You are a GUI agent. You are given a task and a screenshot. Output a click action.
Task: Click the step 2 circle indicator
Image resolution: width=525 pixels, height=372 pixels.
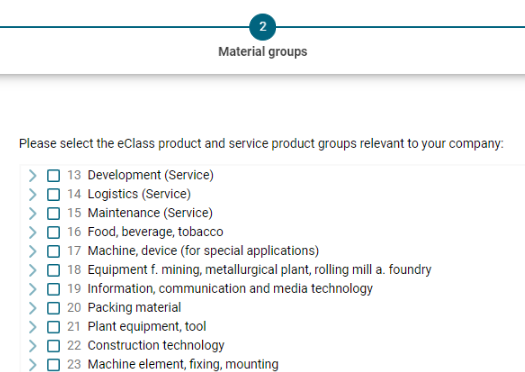[262, 27]
